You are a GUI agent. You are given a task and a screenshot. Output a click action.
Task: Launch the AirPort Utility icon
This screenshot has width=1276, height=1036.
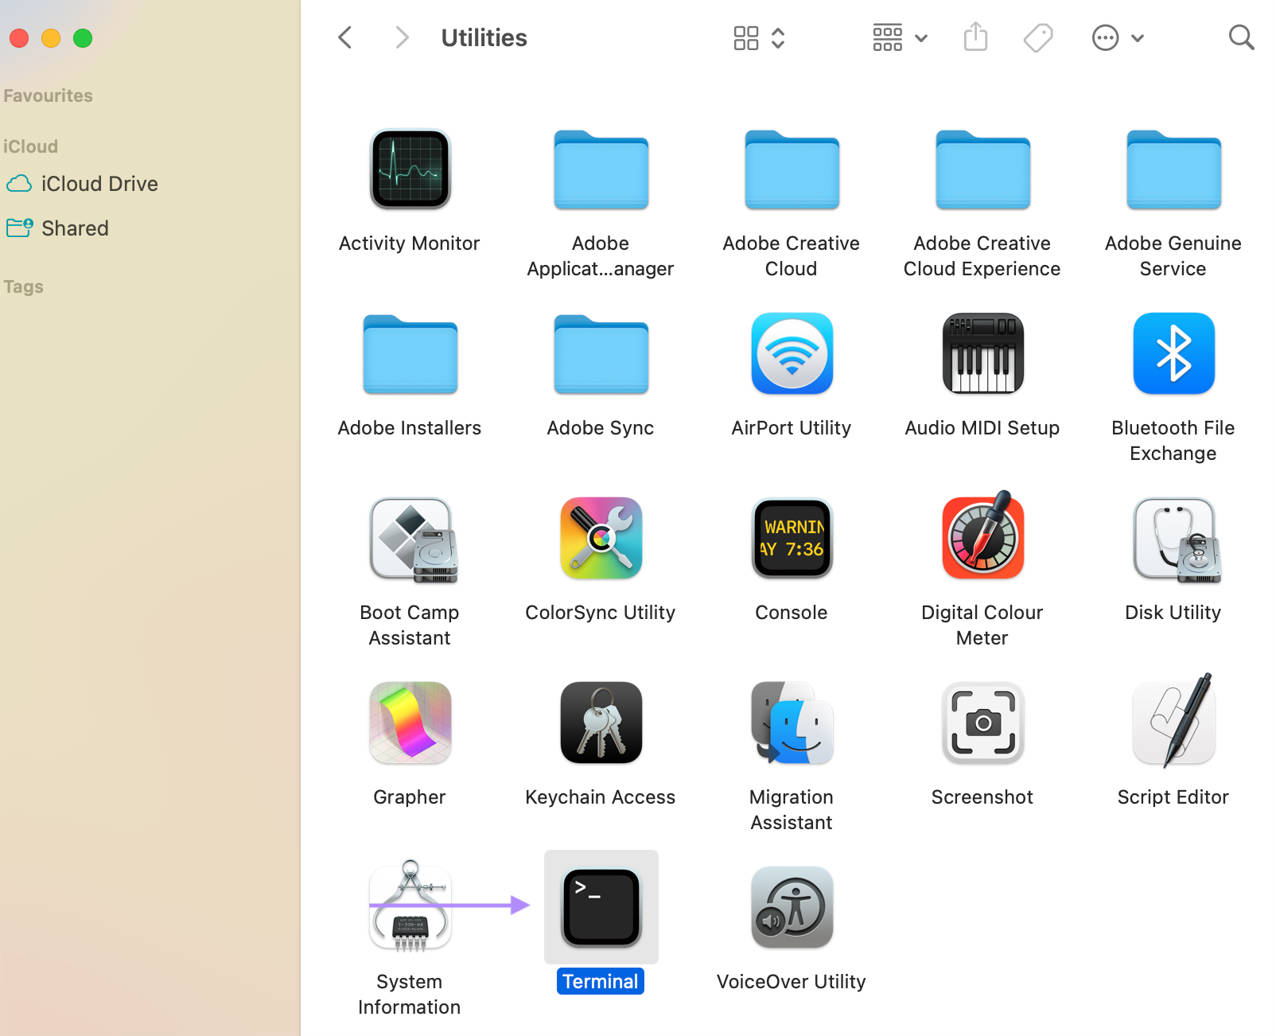792,354
